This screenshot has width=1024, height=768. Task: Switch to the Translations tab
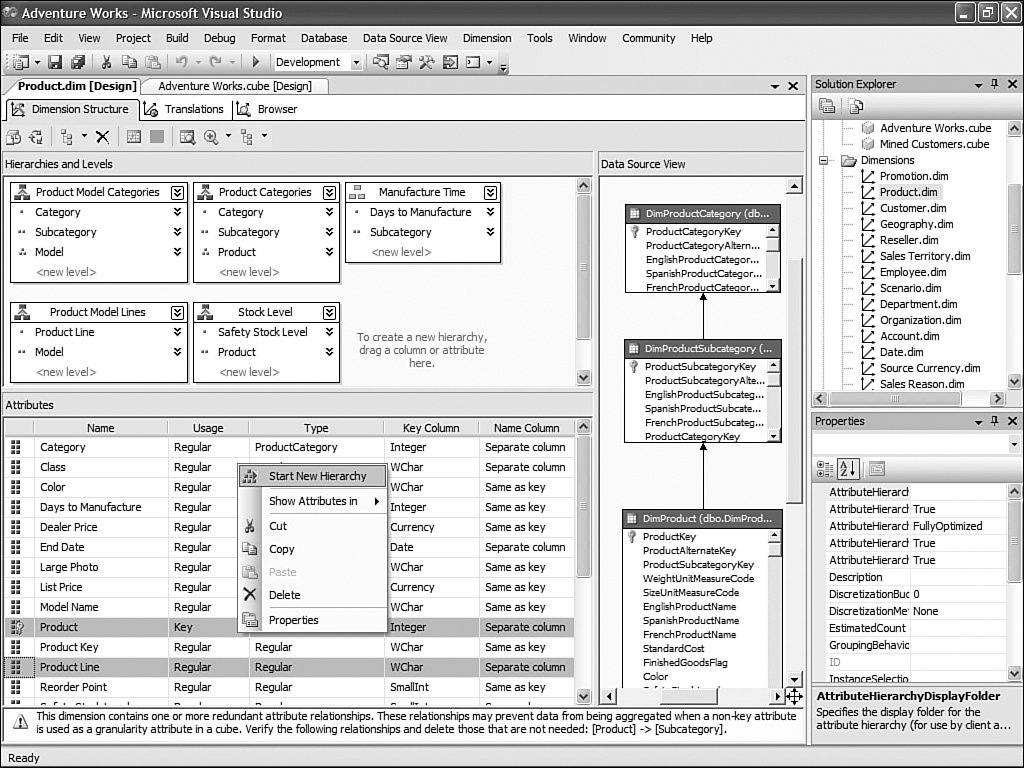[x=186, y=109]
